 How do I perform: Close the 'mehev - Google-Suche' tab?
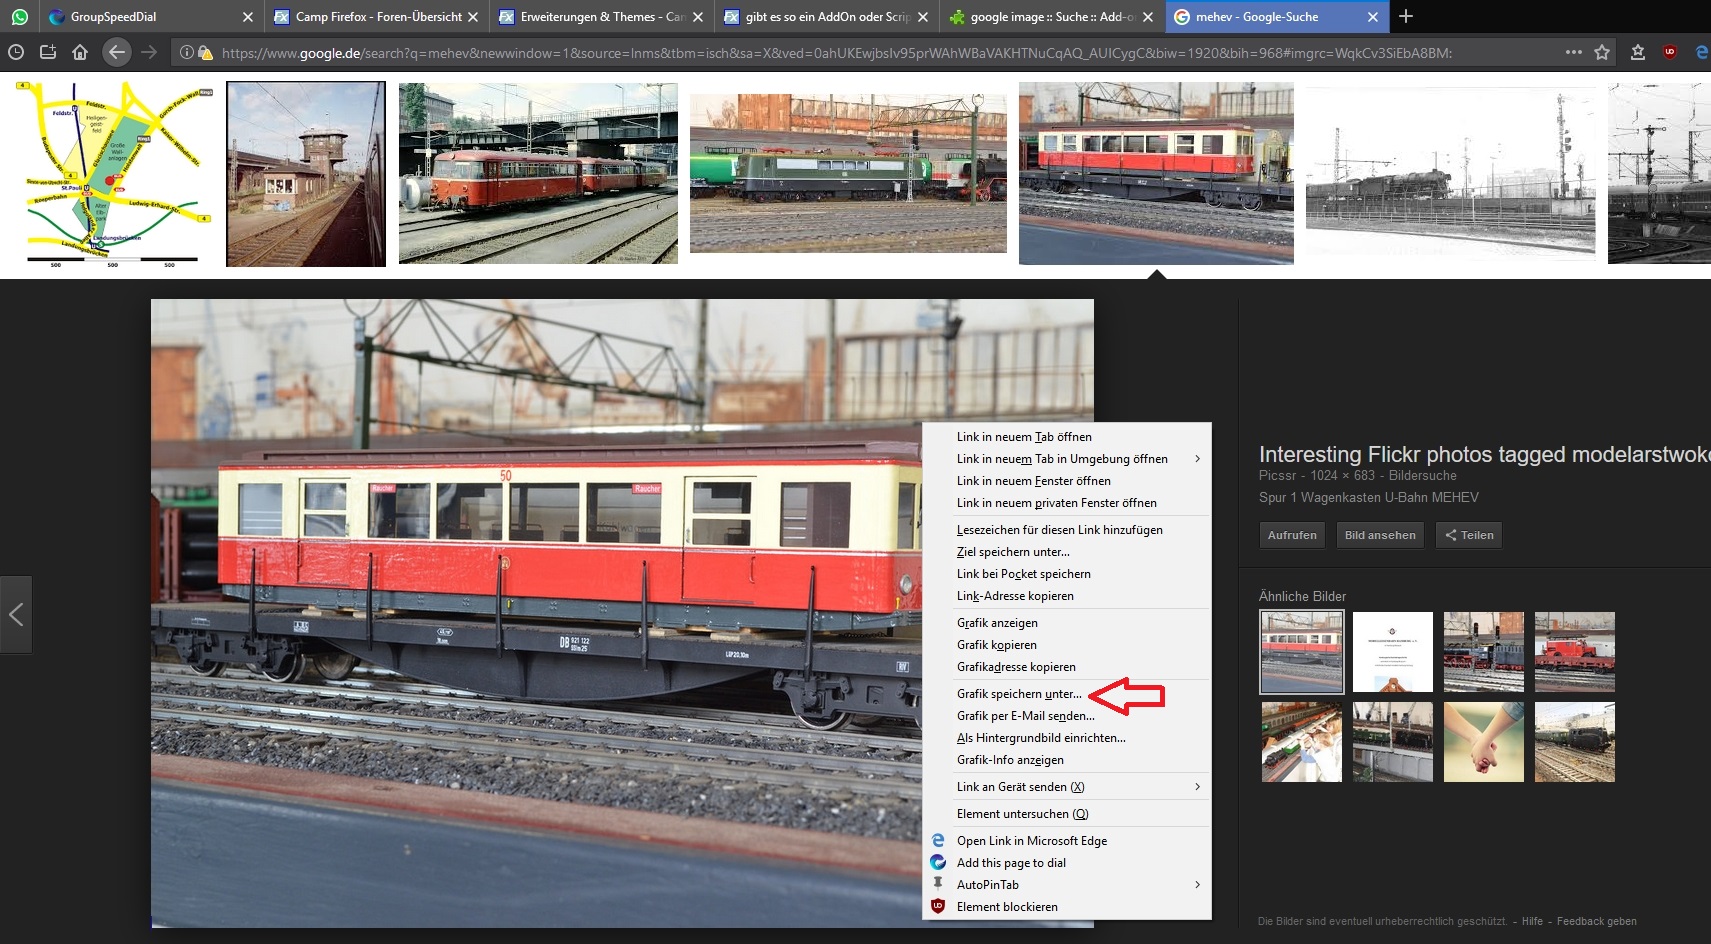[x=1373, y=17]
